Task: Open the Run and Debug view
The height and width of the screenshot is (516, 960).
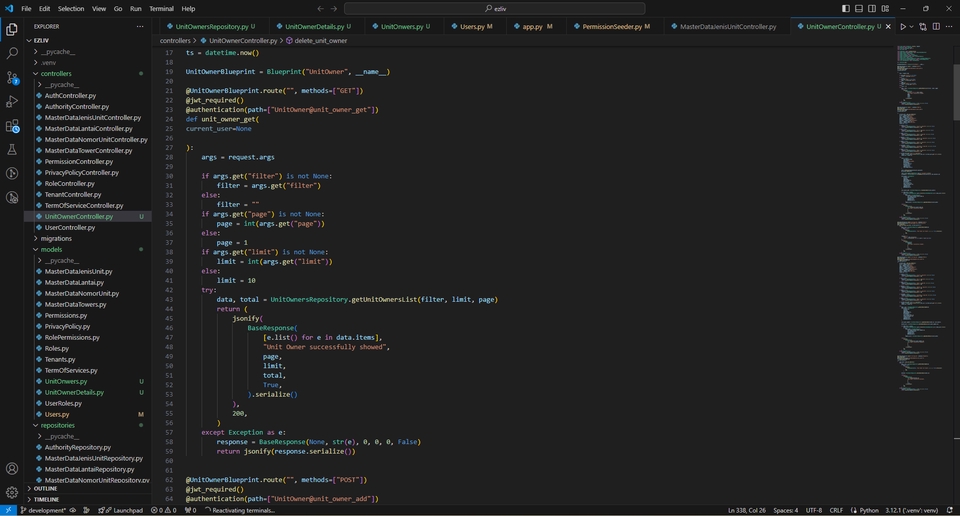Action: pyautogui.click(x=12, y=102)
